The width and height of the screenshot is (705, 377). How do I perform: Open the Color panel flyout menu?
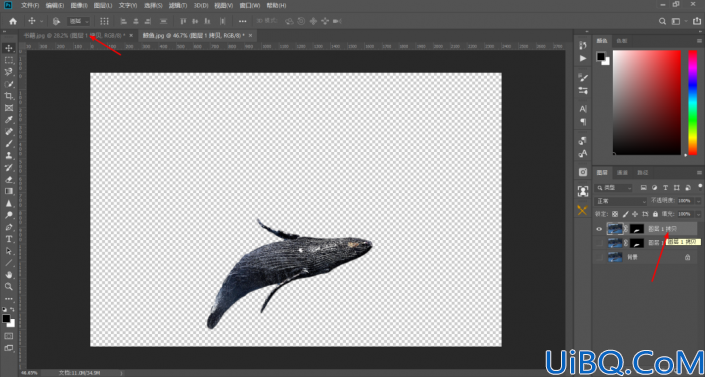(700, 40)
